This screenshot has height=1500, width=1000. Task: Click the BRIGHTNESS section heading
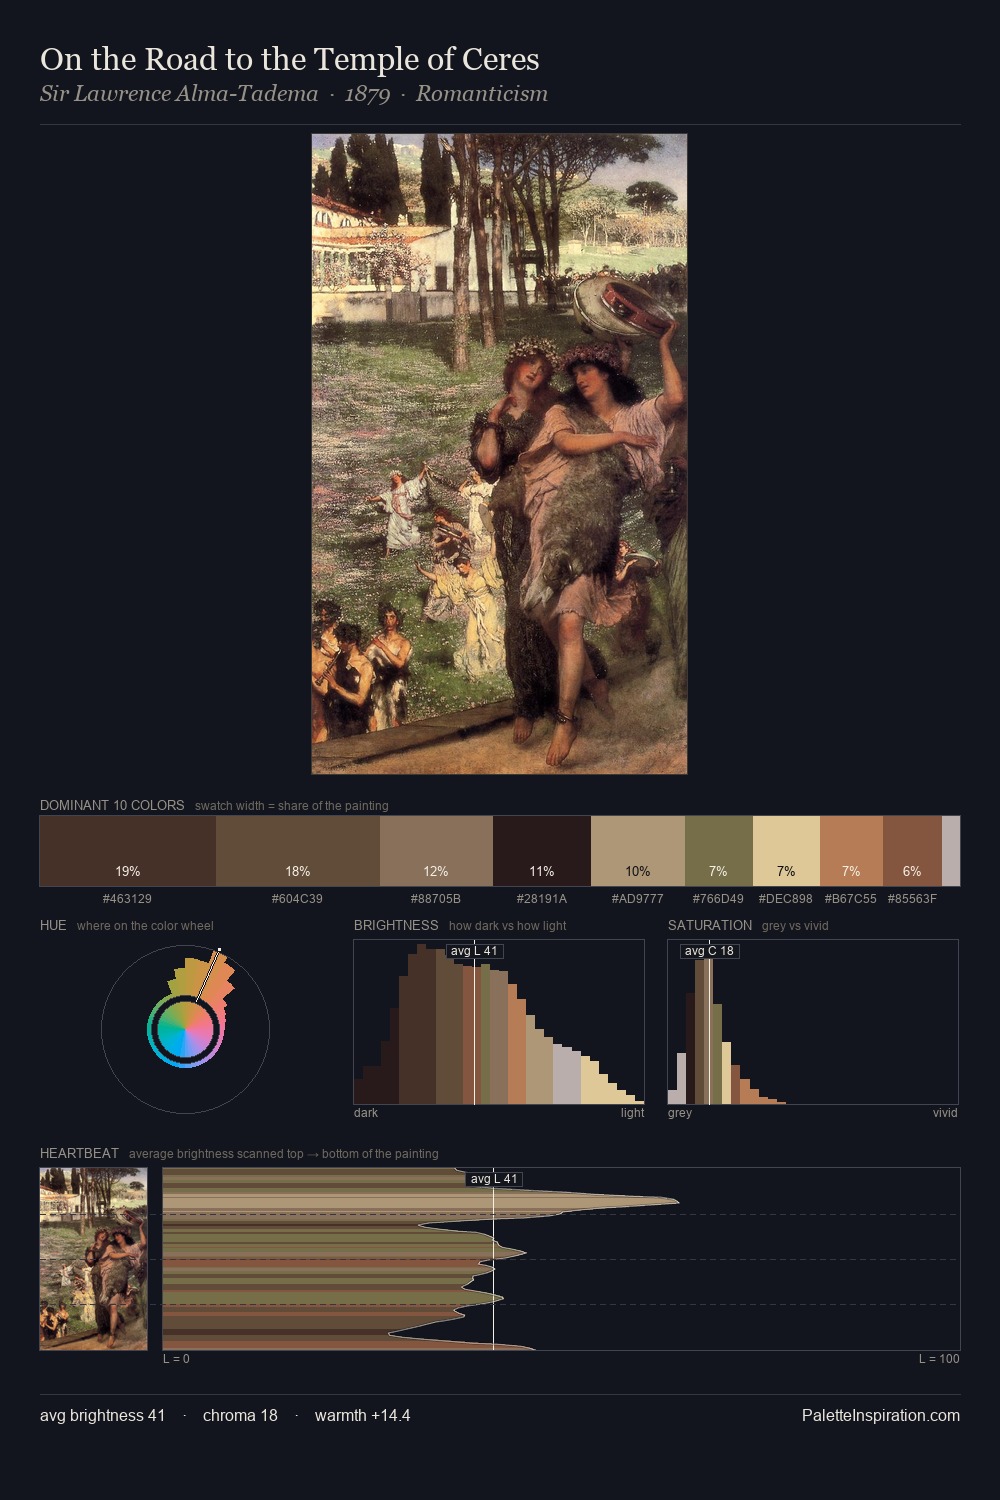(396, 925)
